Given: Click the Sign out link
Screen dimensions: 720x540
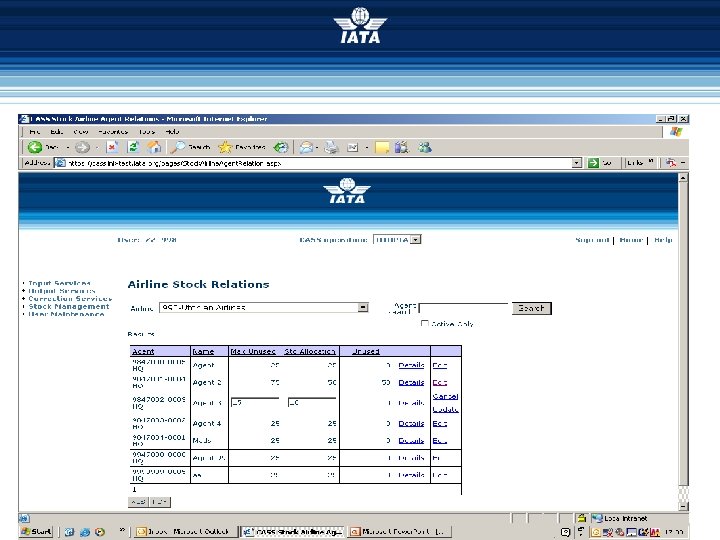Looking at the screenshot, I should (x=592, y=240).
